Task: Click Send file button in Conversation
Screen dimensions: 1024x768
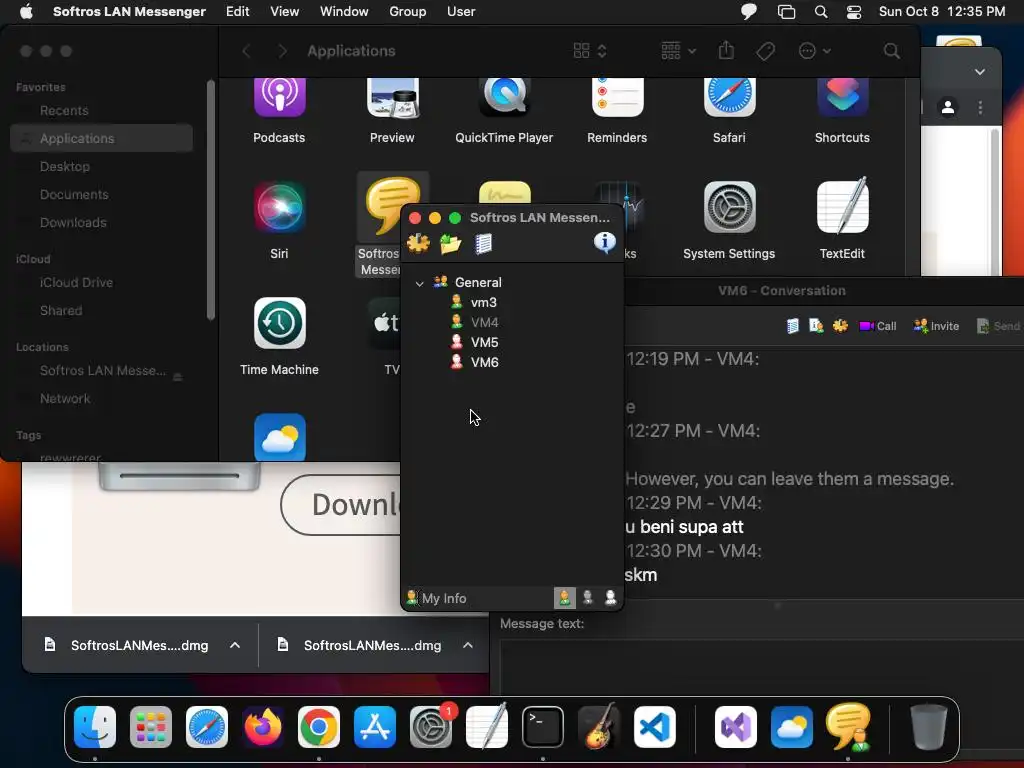Action: pos(998,326)
